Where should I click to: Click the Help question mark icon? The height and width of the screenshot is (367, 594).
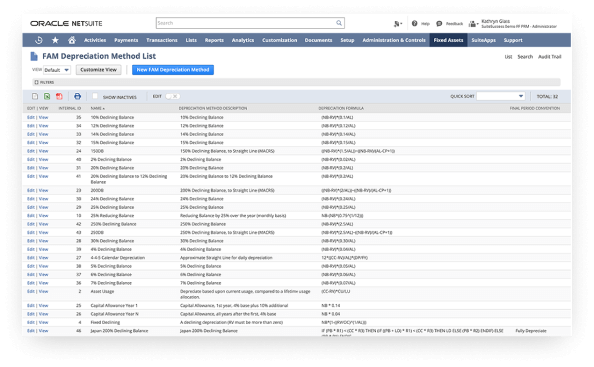tap(414, 23)
